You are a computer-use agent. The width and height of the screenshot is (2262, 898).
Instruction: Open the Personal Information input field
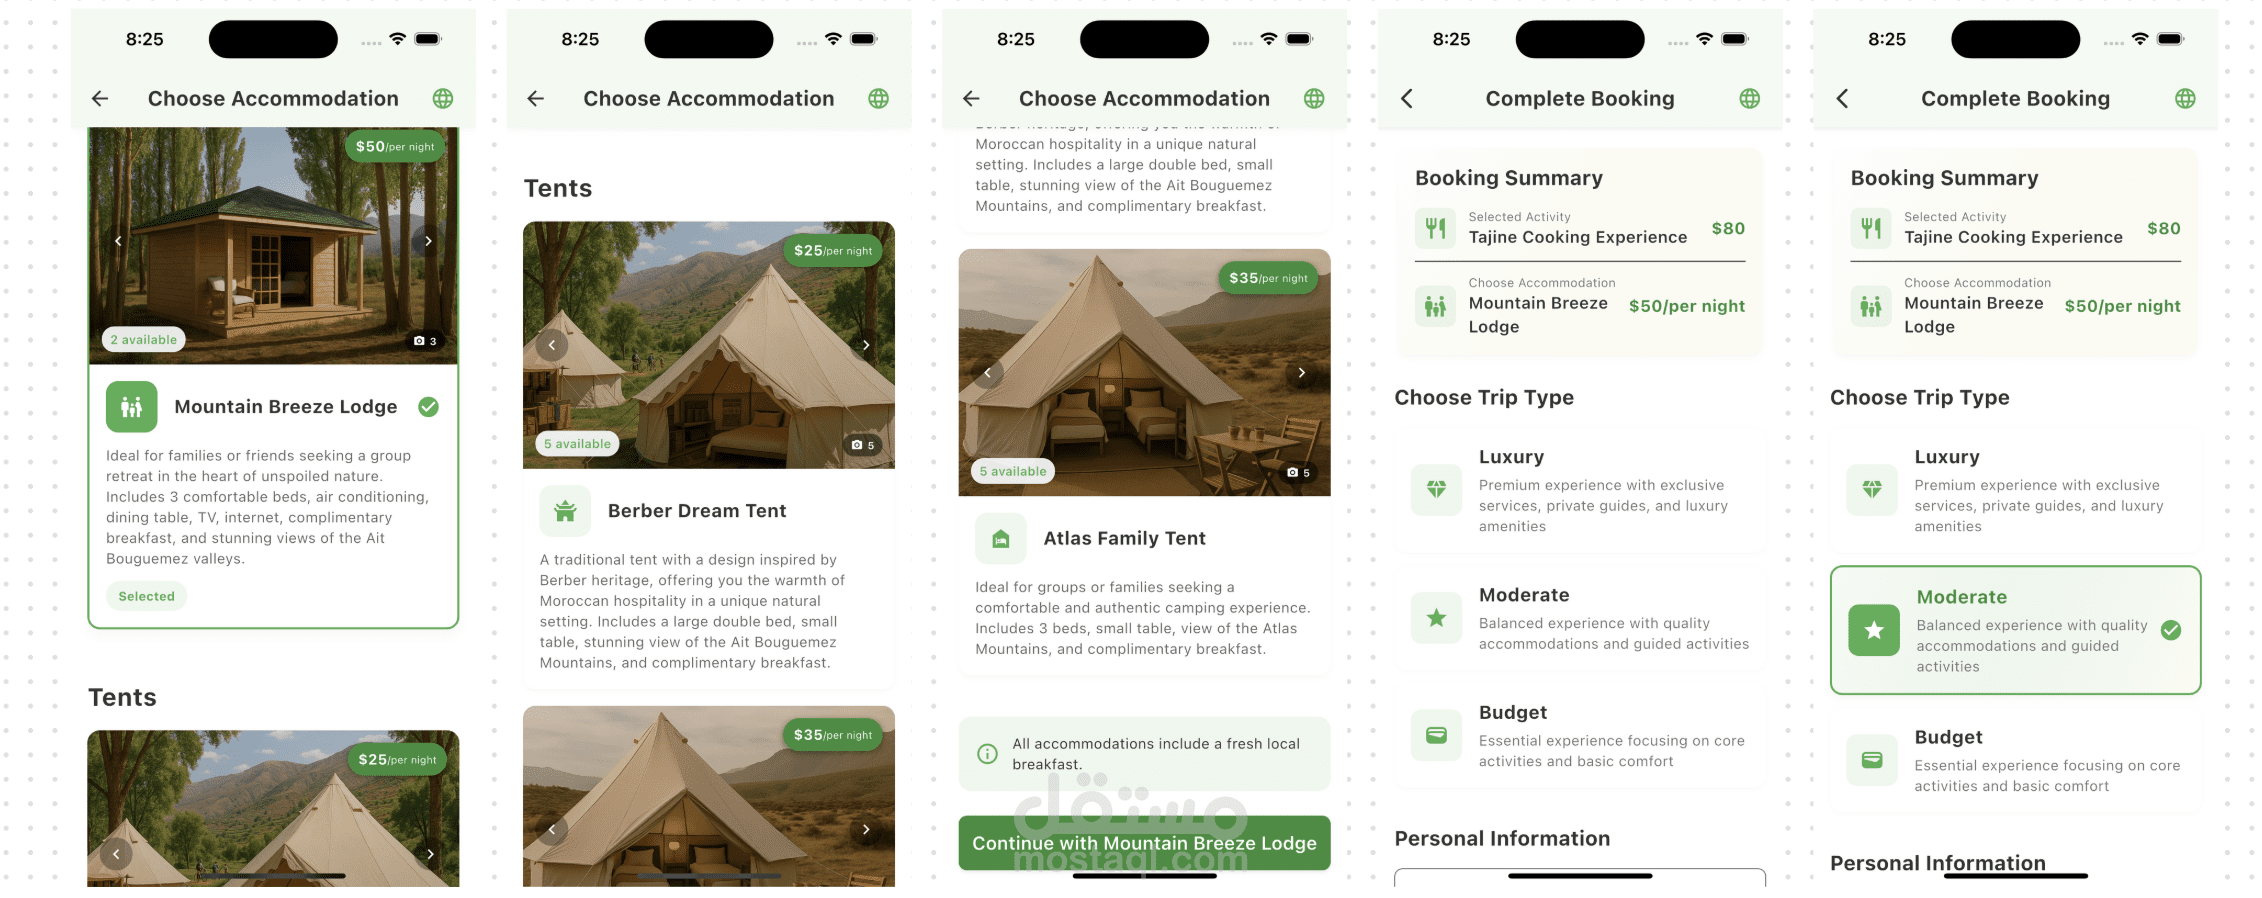(1580, 877)
